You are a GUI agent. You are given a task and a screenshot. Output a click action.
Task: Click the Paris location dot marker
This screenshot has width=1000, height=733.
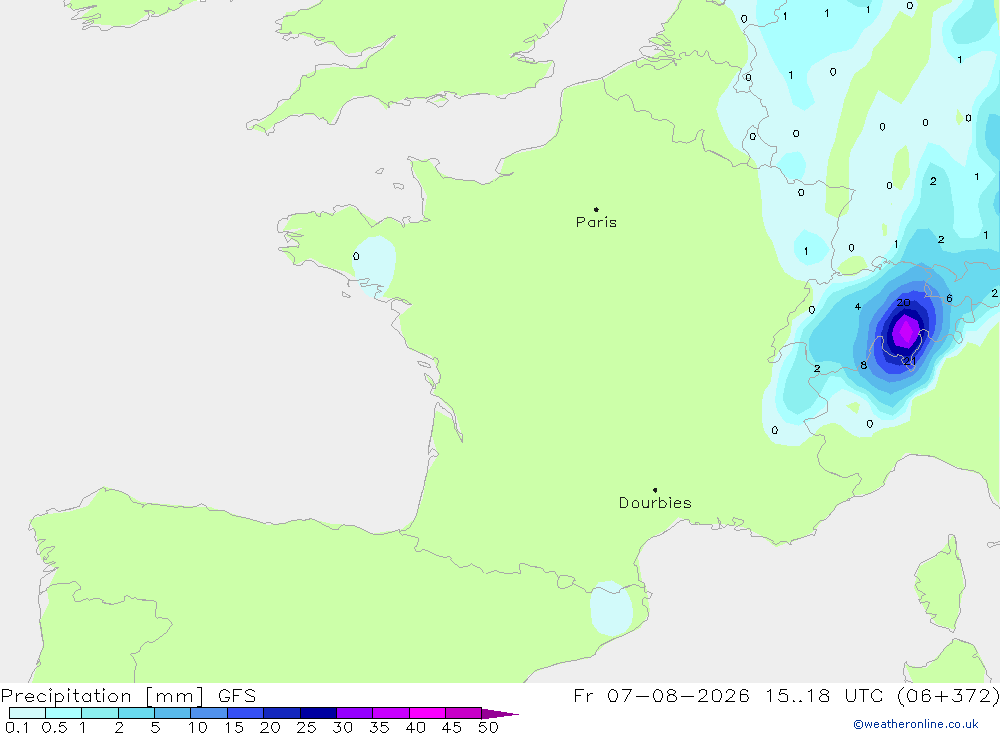click(596, 209)
